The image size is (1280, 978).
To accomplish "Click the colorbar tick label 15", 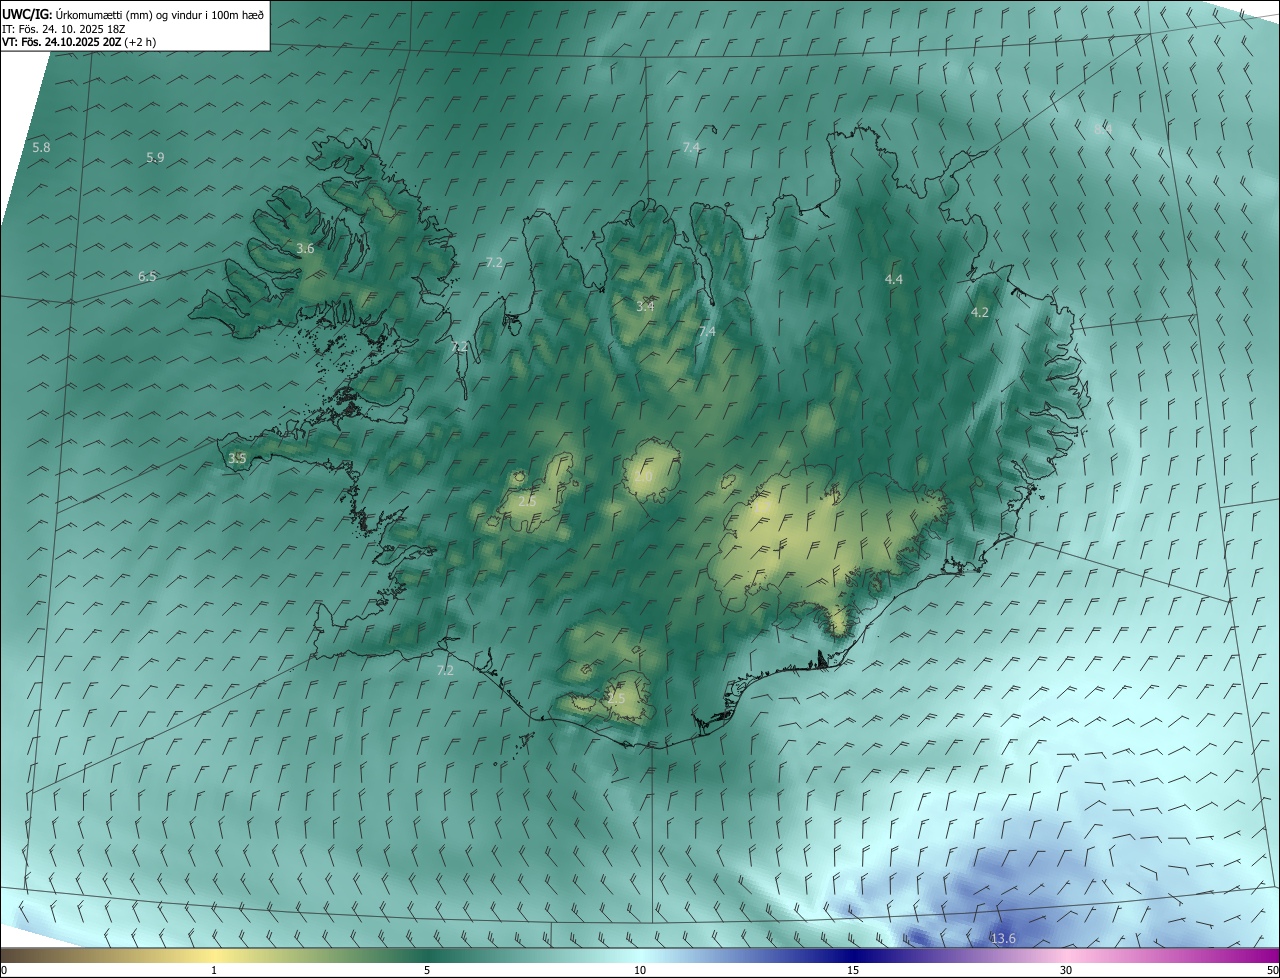I will [x=853, y=970].
